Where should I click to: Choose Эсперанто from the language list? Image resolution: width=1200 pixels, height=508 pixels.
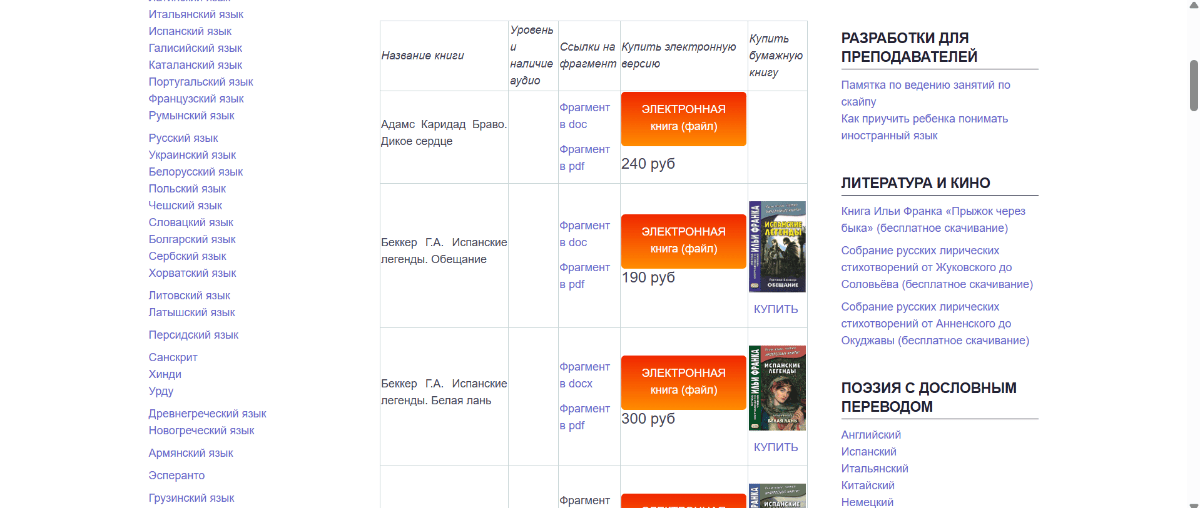[x=176, y=476]
